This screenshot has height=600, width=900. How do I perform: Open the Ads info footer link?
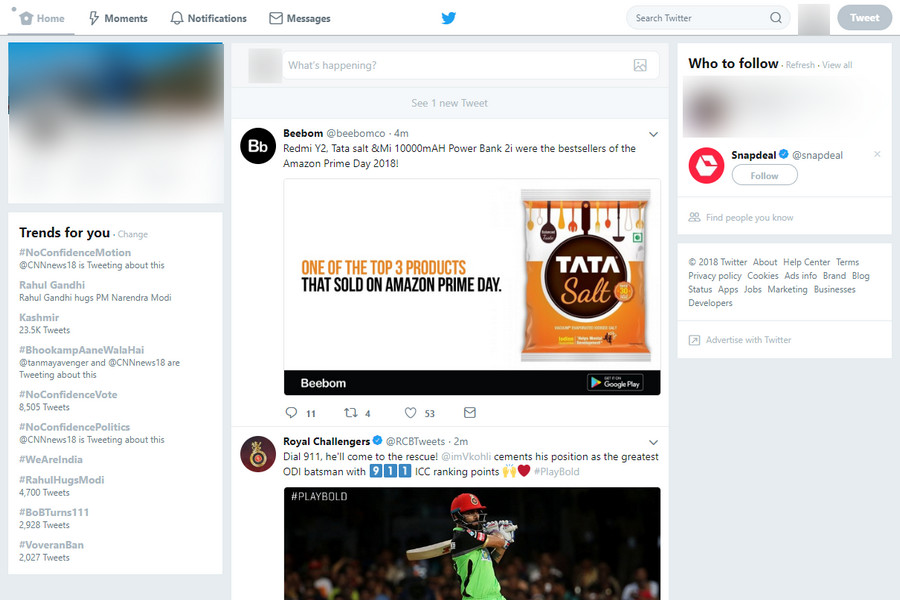(x=801, y=276)
